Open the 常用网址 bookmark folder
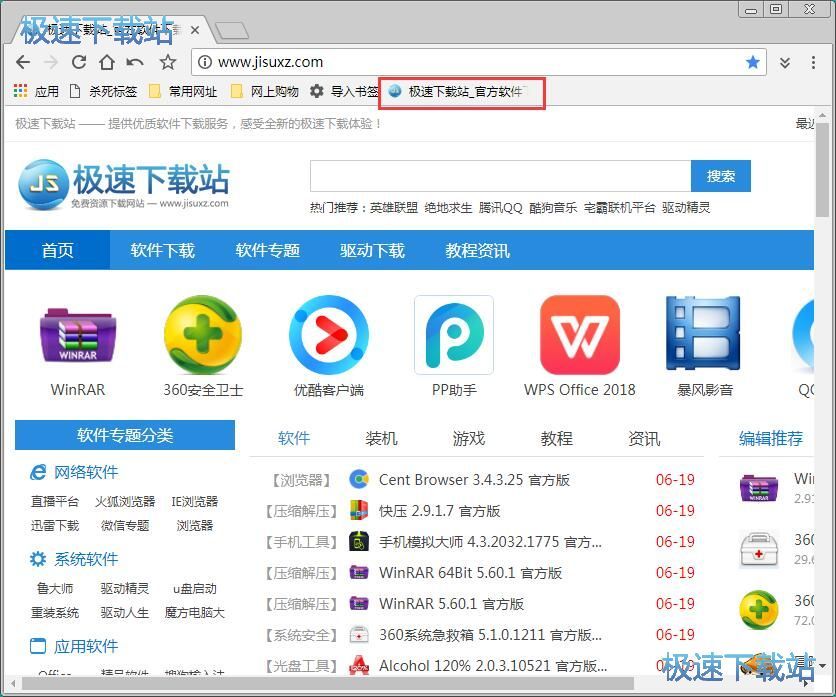The width and height of the screenshot is (836, 697). point(183,92)
